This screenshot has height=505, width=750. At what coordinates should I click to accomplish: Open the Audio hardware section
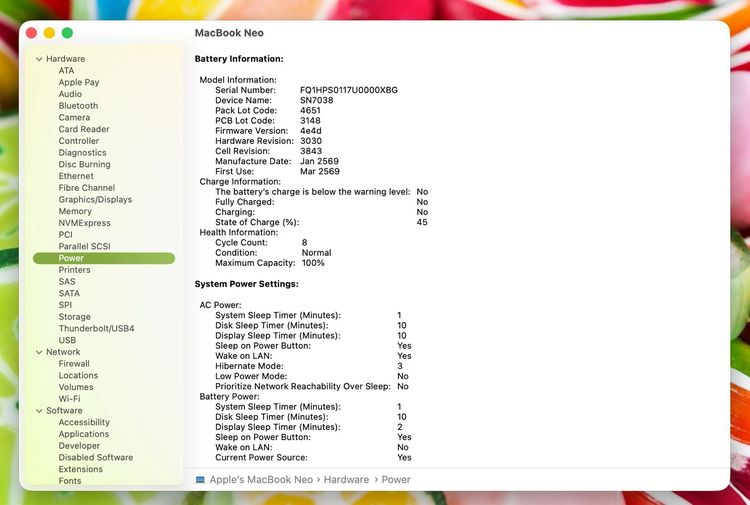tap(70, 94)
